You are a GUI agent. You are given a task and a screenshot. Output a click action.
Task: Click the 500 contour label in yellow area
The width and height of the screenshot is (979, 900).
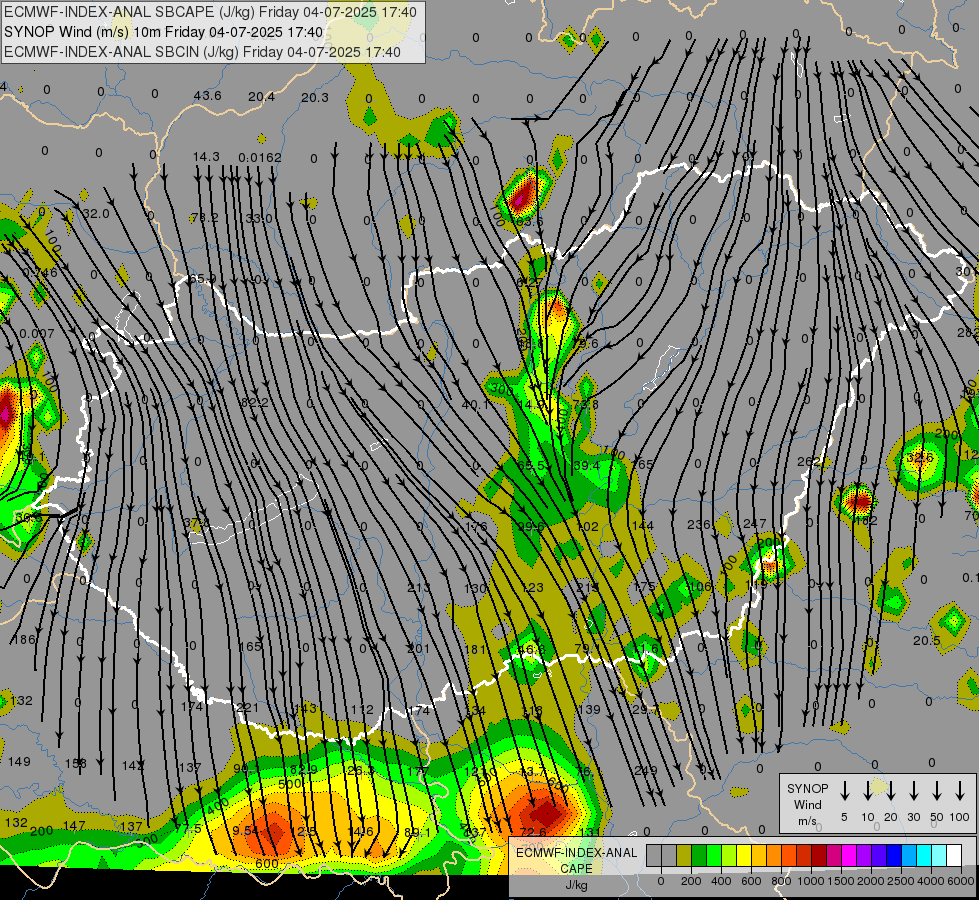pyautogui.click(x=289, y=784)
